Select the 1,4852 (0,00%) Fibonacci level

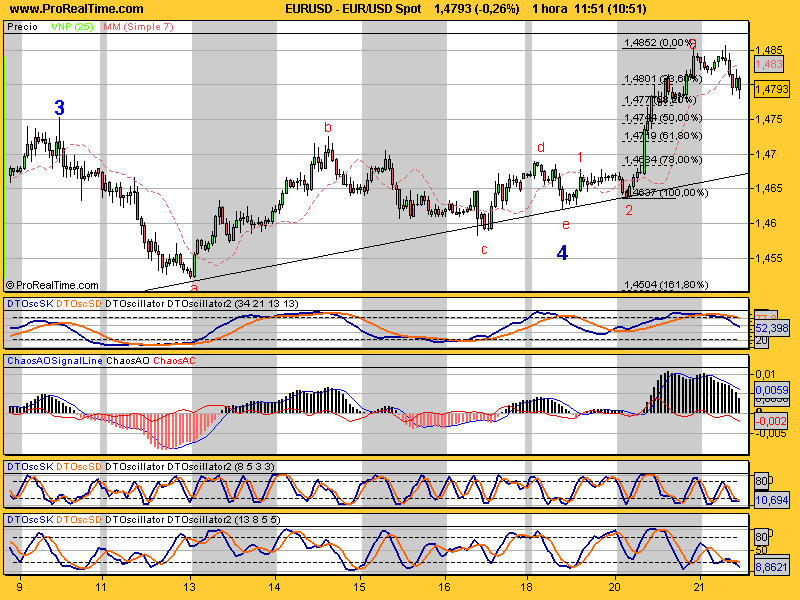coord(658,42)
